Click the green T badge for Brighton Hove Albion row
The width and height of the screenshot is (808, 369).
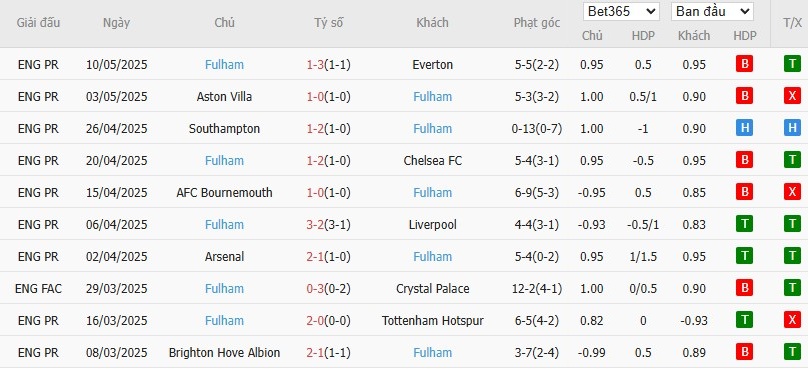[x=792, y=352]
